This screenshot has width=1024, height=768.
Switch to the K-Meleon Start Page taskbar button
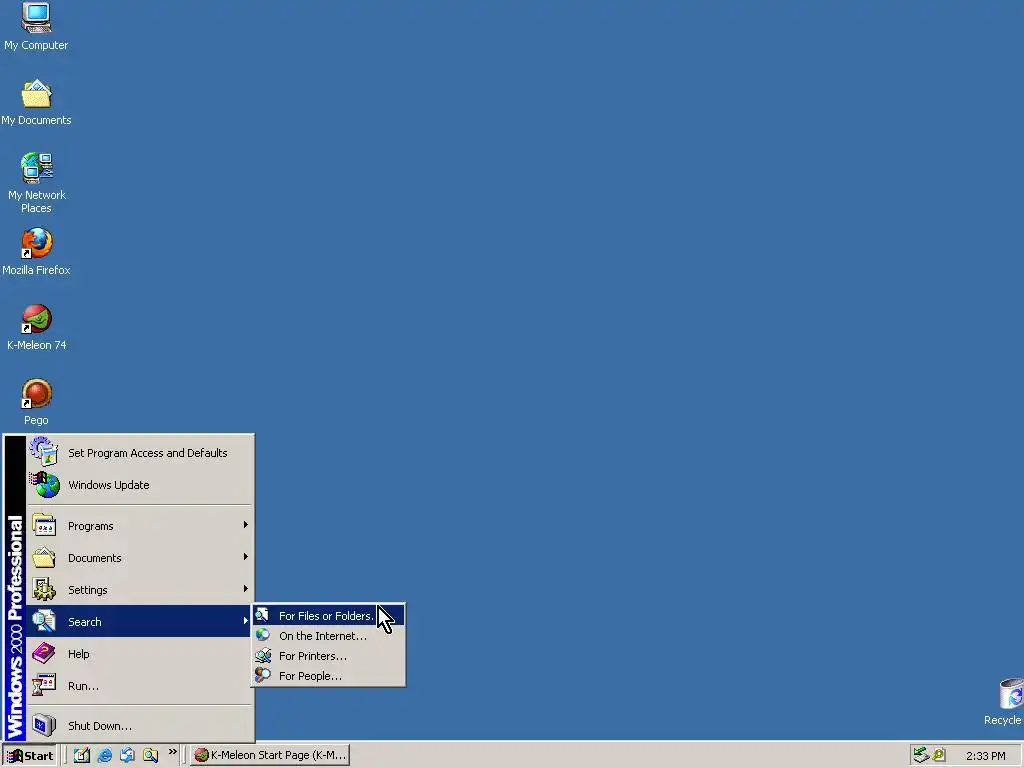pos(270,755)
